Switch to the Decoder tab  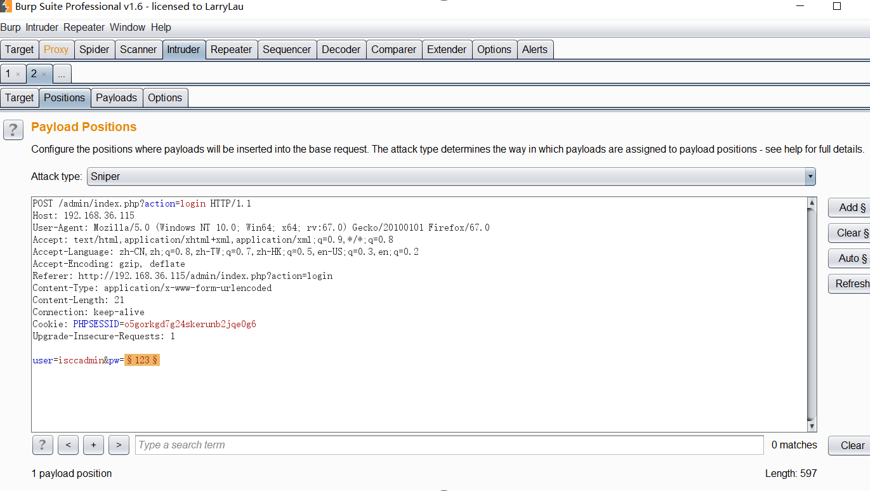pos(341,49)
